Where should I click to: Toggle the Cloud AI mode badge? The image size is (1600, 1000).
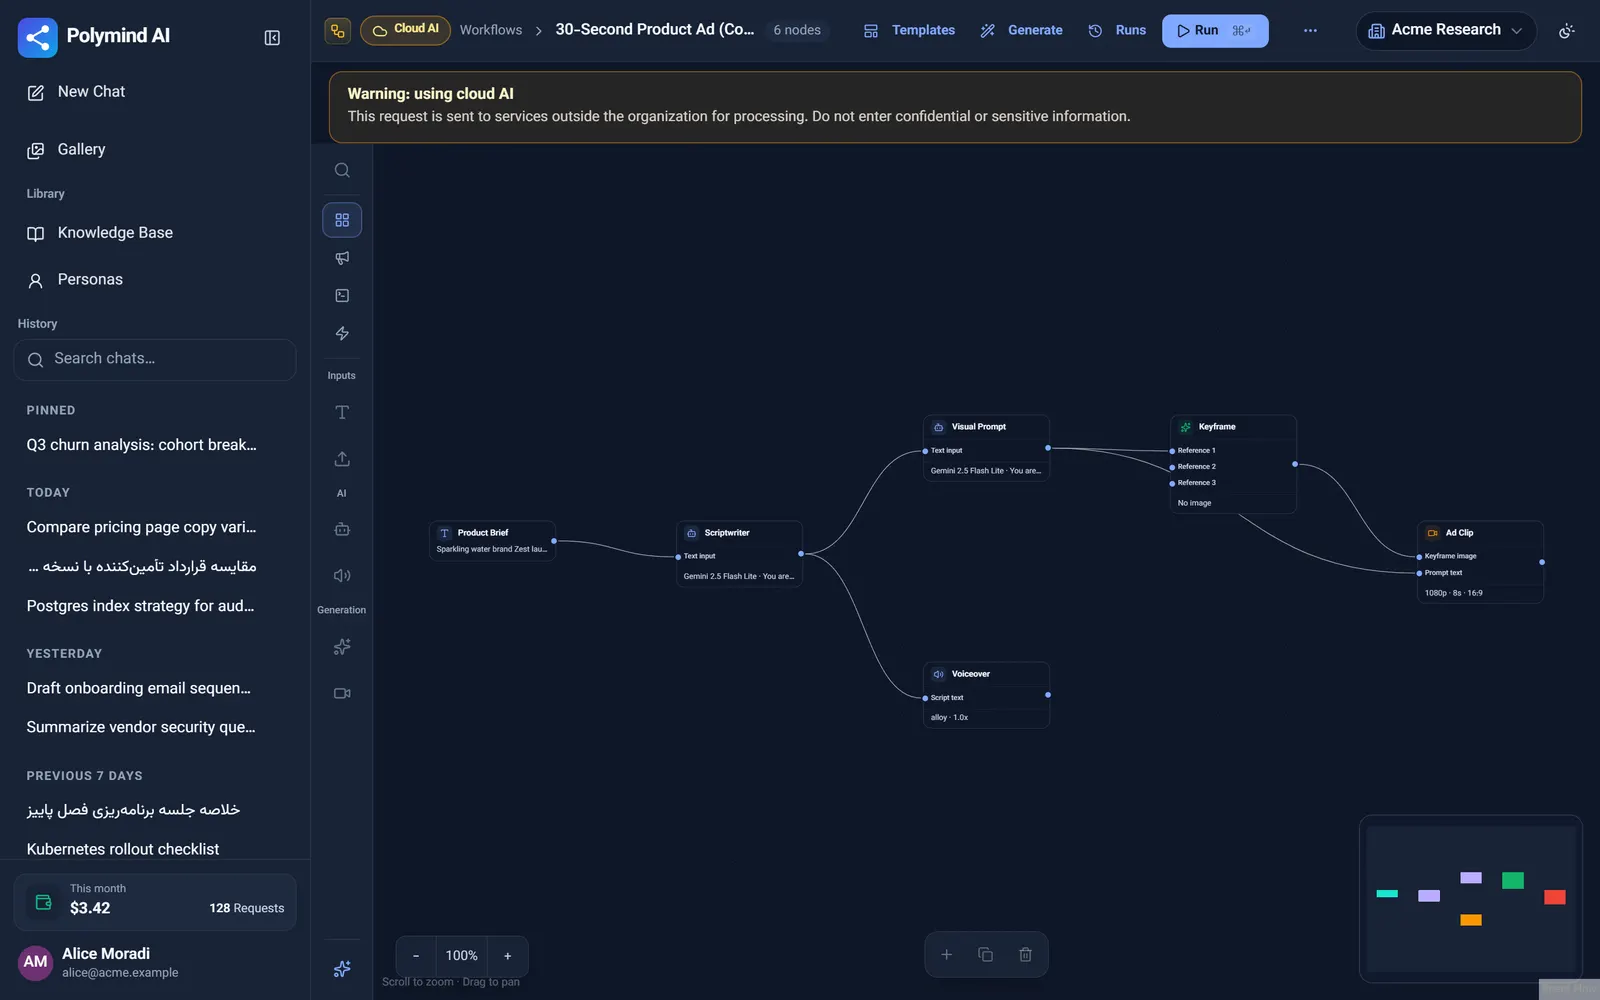tap(405, 30)
